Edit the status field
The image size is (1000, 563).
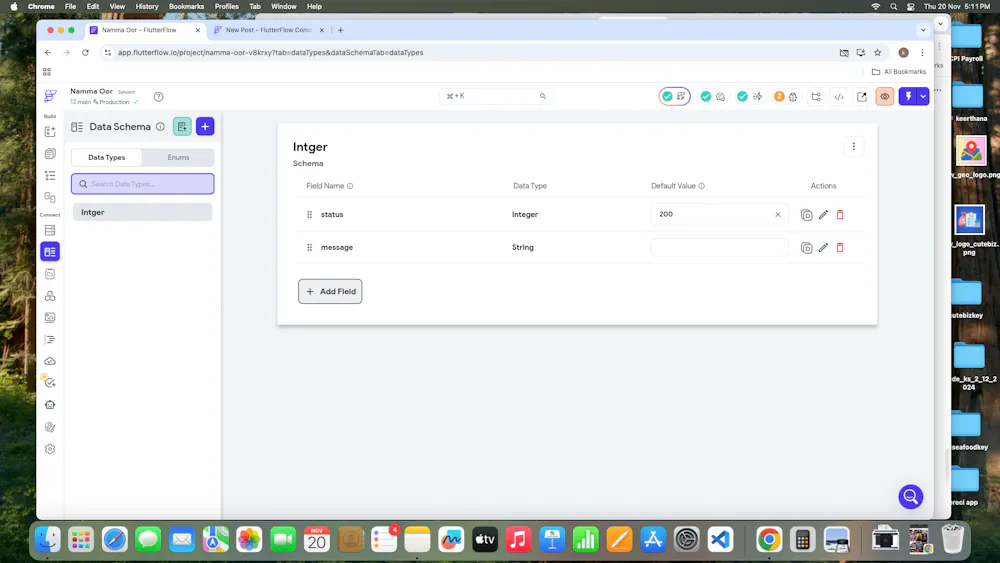tap(823, 215)
